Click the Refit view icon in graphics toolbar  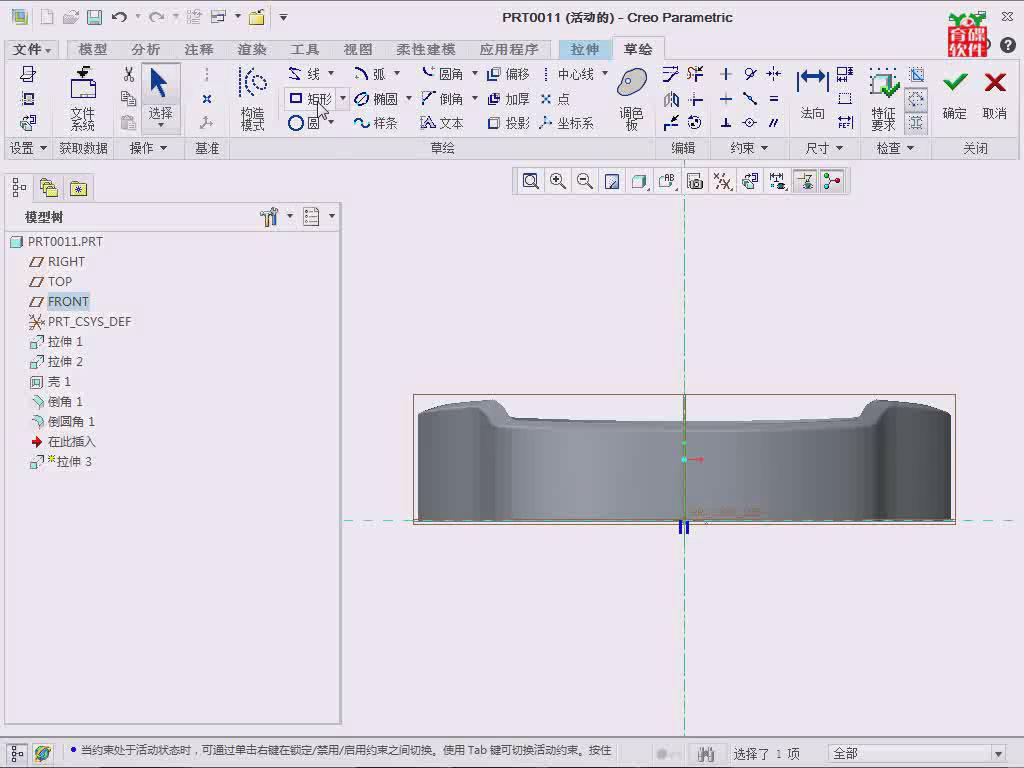tap(530, 181)
